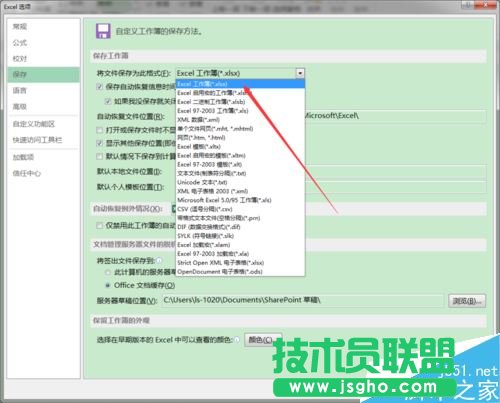500x403 pixels.
Task: Click info icon next to color label
Action: click(x=237, y=340)
